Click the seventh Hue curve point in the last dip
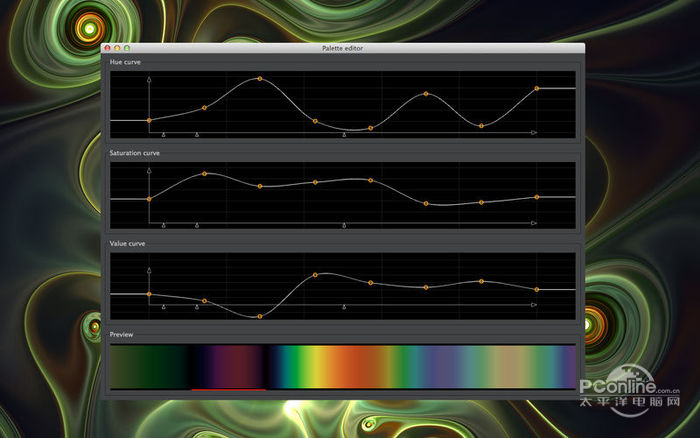 tap(481, 126)
